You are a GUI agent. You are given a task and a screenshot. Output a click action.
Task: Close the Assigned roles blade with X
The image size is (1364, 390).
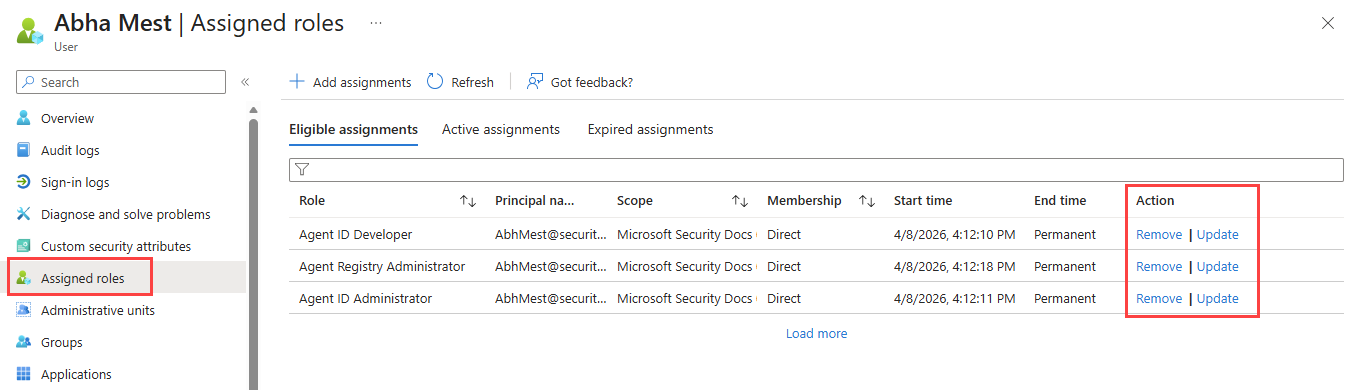tap(1328, 23)
